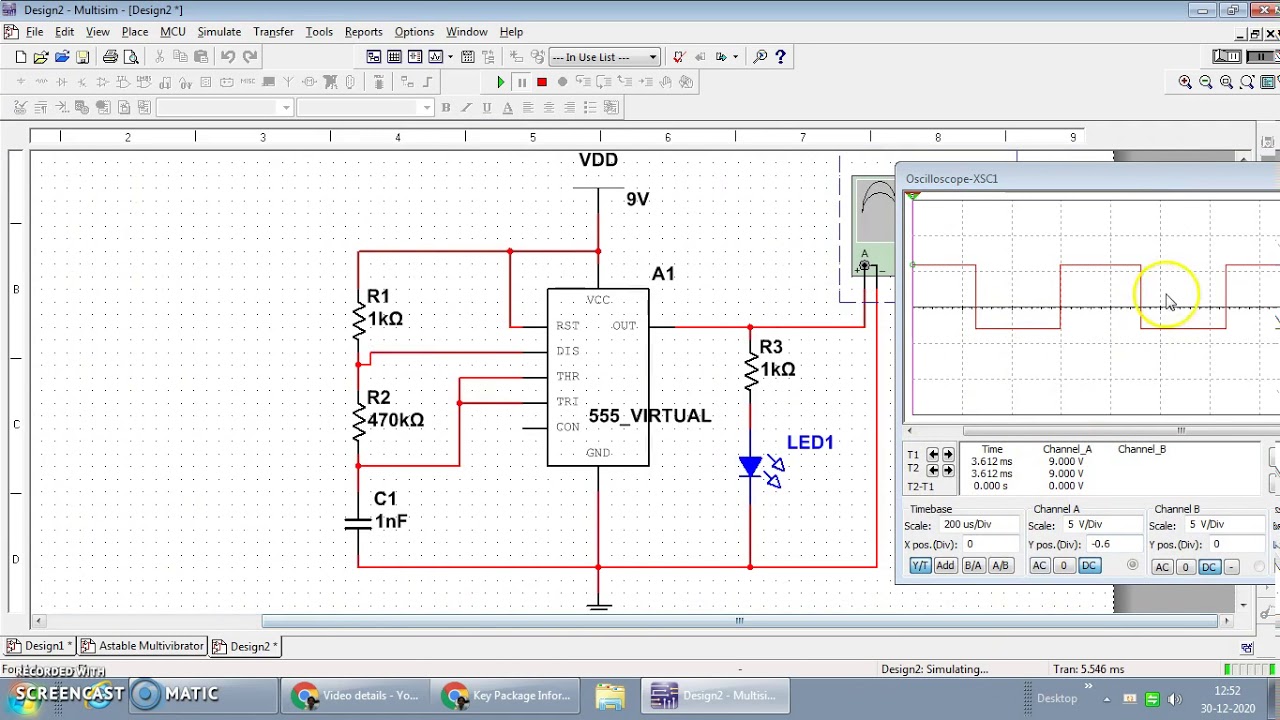Click the Timebase Scale field
The image size is (1280, 720).
click(980, 525)
